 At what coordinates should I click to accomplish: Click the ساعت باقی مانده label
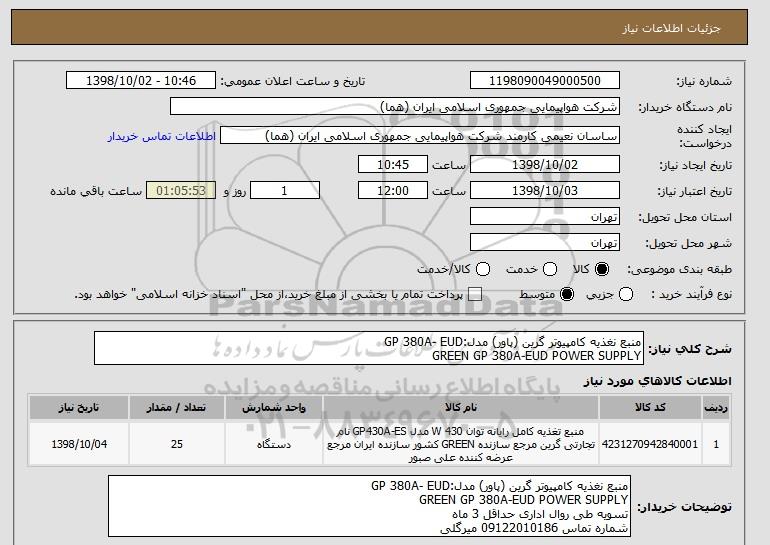coord(96,191)
